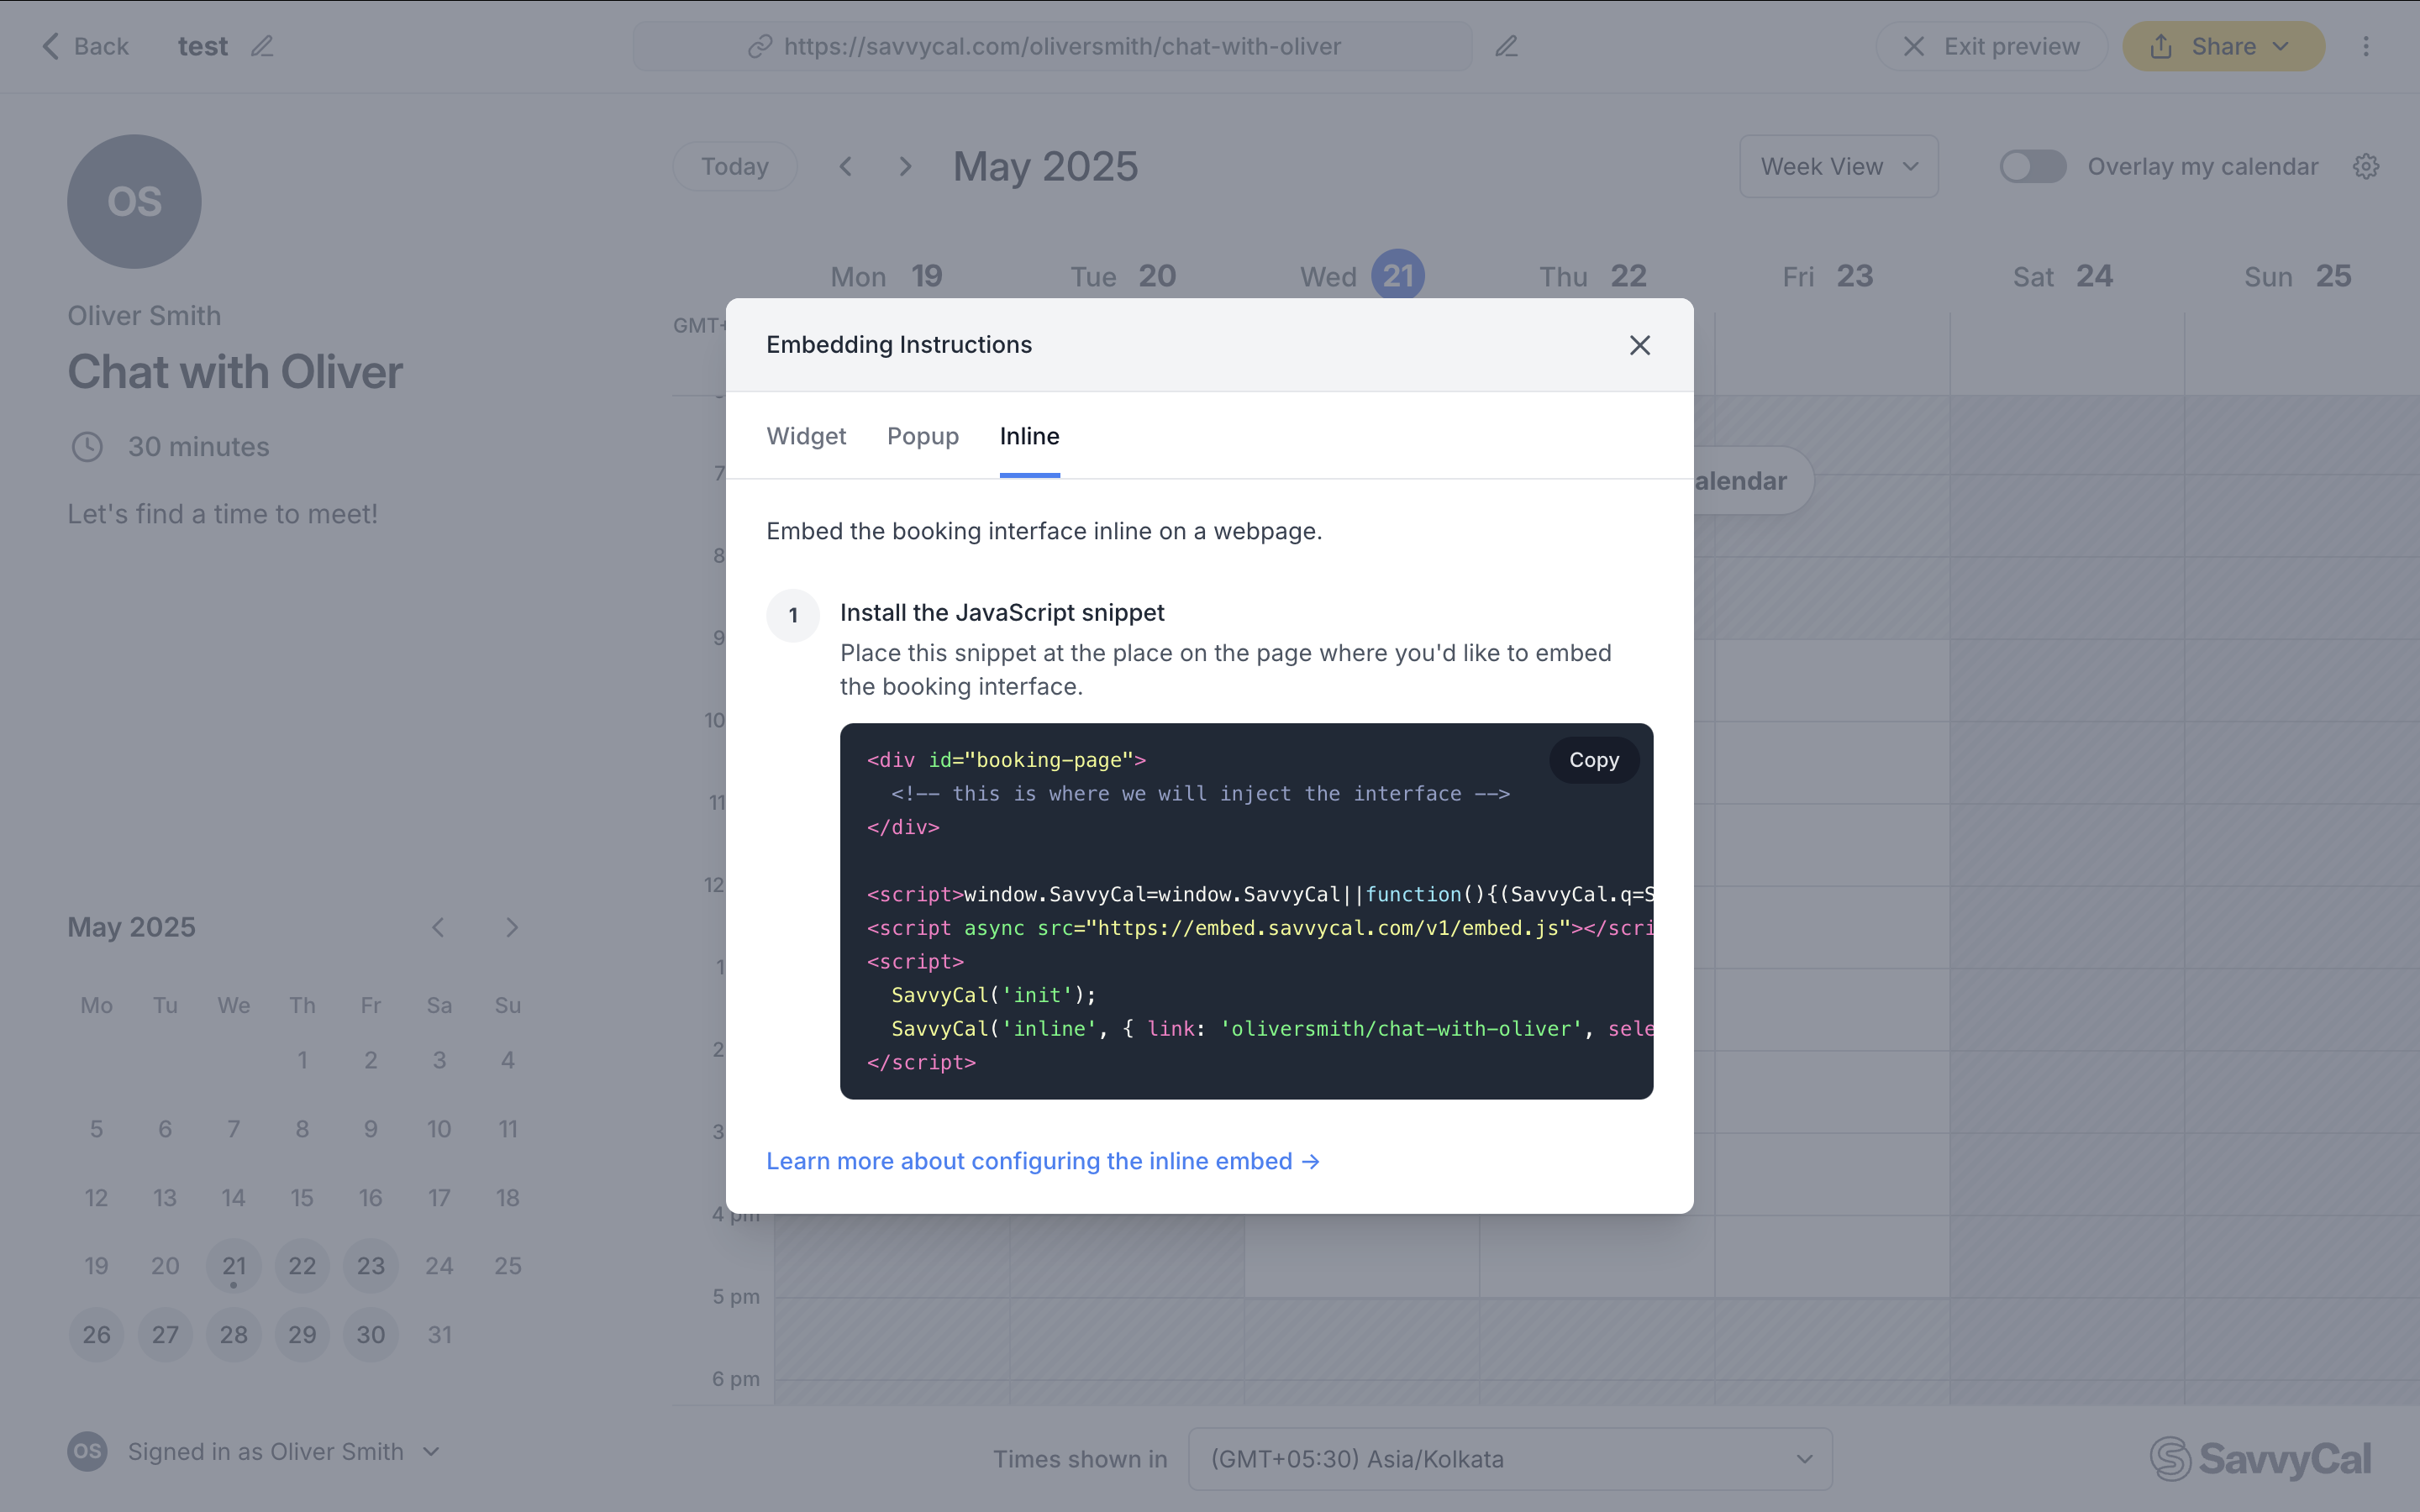Click the link icon in URL bar
The height and width of the screenshot is (1512, 2420).
point(760,46)
